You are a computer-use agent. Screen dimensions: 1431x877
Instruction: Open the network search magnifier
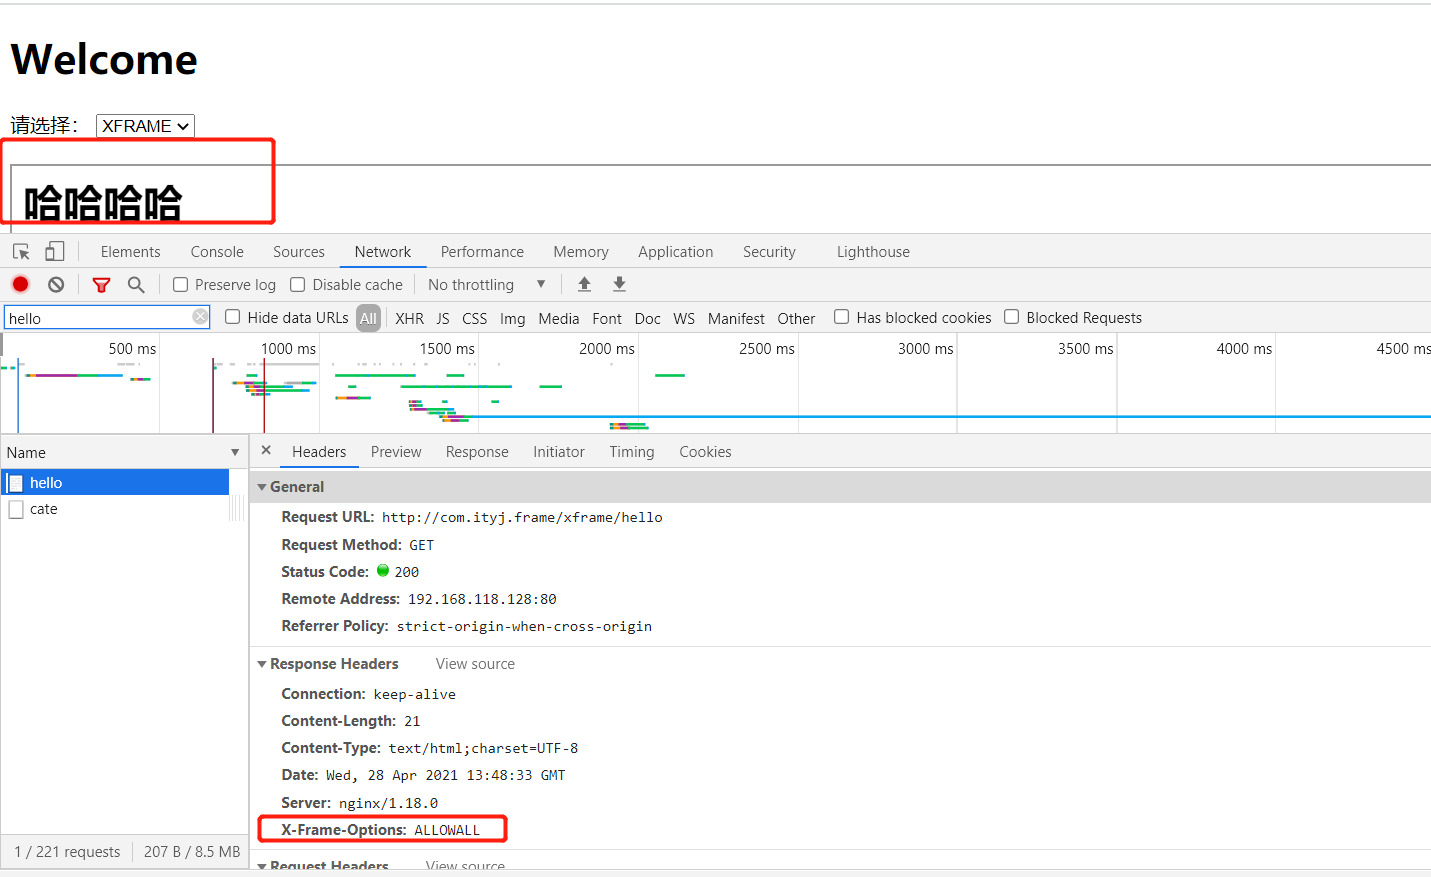click(x=136, y=284)
